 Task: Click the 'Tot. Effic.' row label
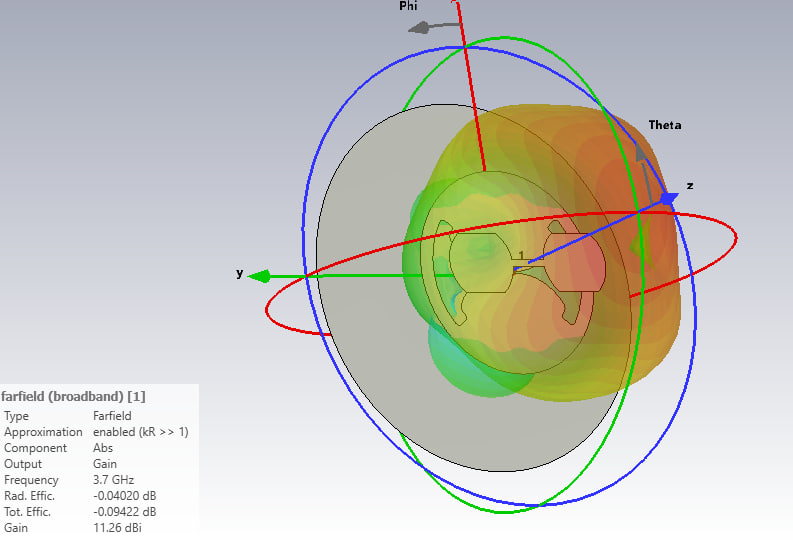coord(27,512)
